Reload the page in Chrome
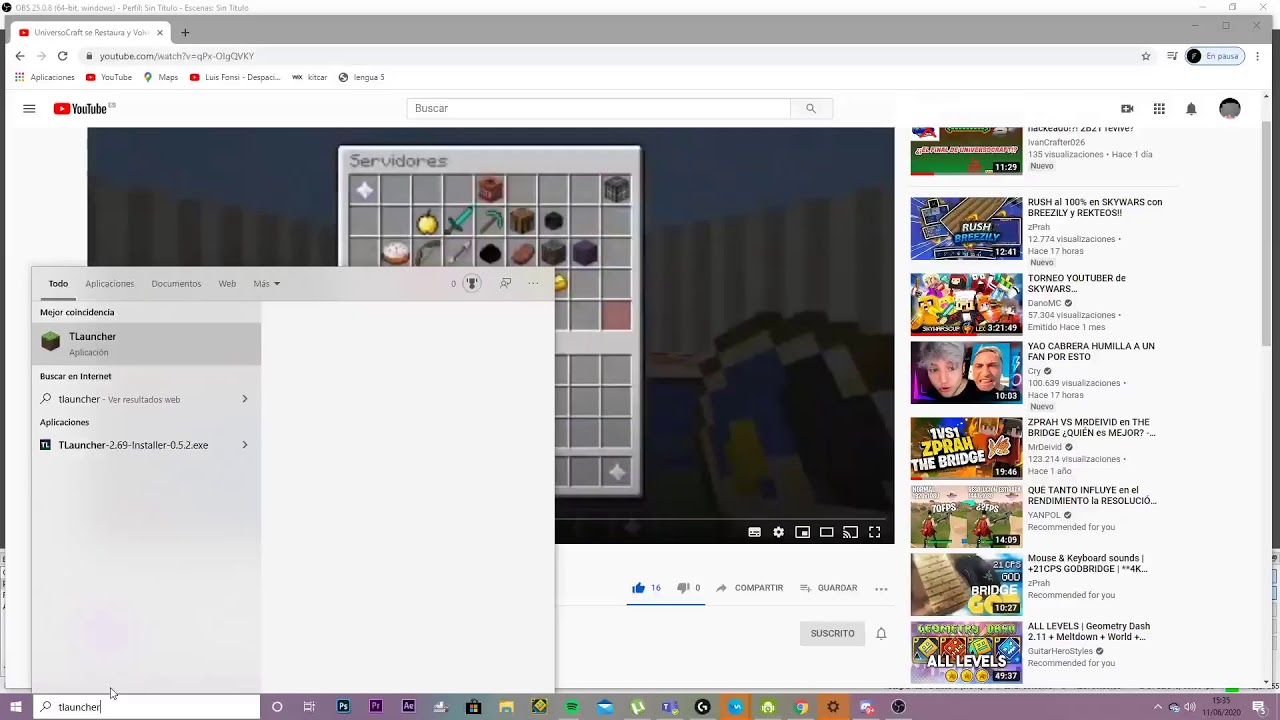Screen dimensions: 1280x720 [62, 56]
